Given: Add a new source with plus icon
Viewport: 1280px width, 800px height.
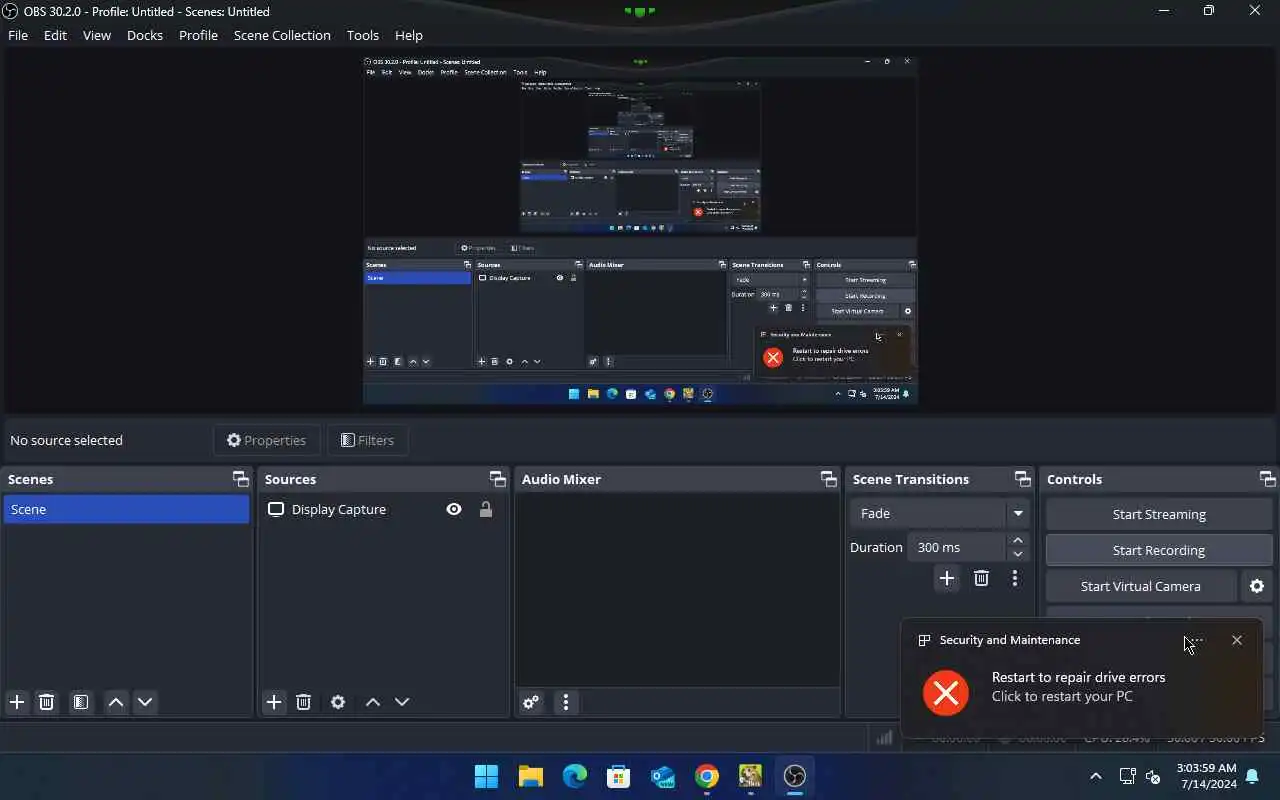Looking at the screenshot, I should coord(274,702).
